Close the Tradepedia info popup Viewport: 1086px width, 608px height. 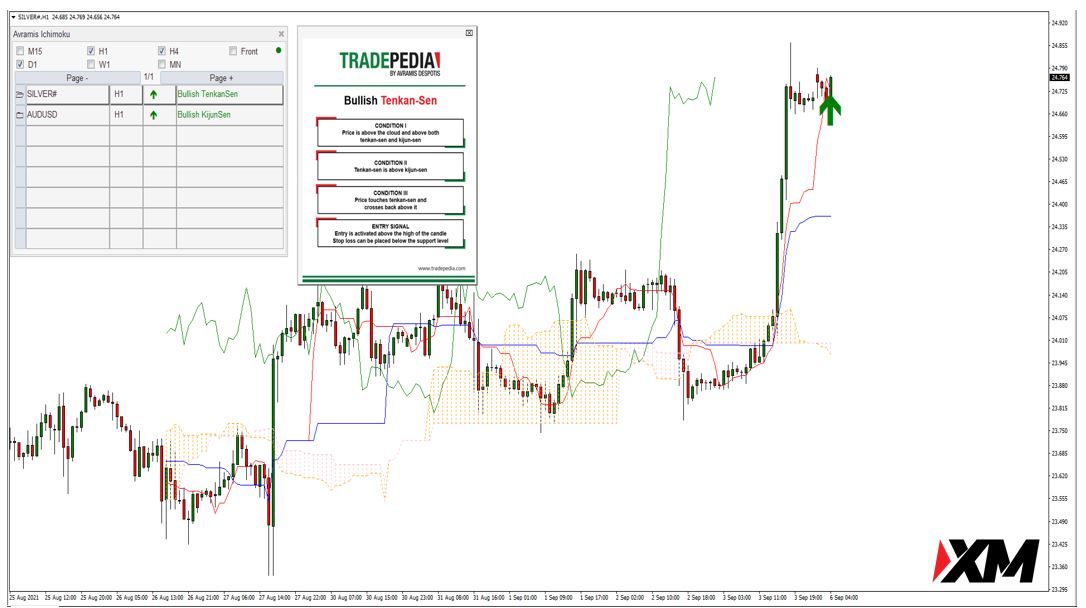coord(469,33)
